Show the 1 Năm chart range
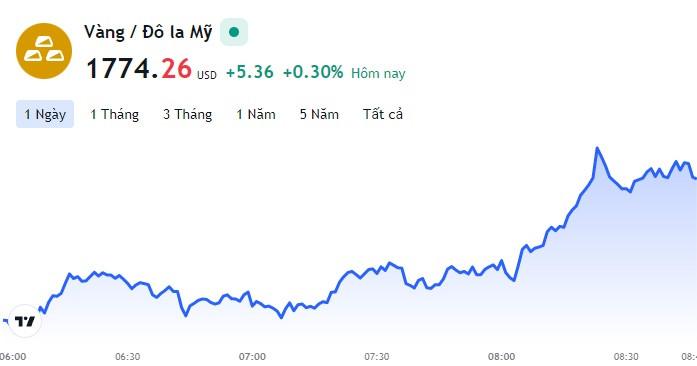The image size is (697, 366). coord(256,114)
